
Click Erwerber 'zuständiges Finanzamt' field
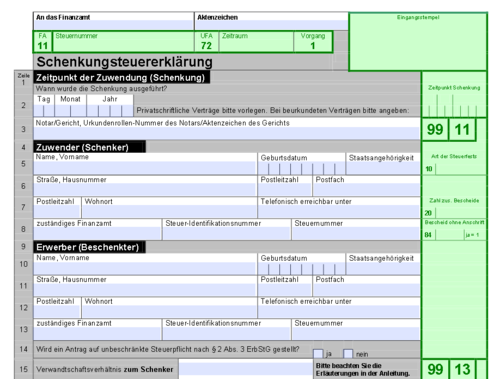[x=97, y=333]
